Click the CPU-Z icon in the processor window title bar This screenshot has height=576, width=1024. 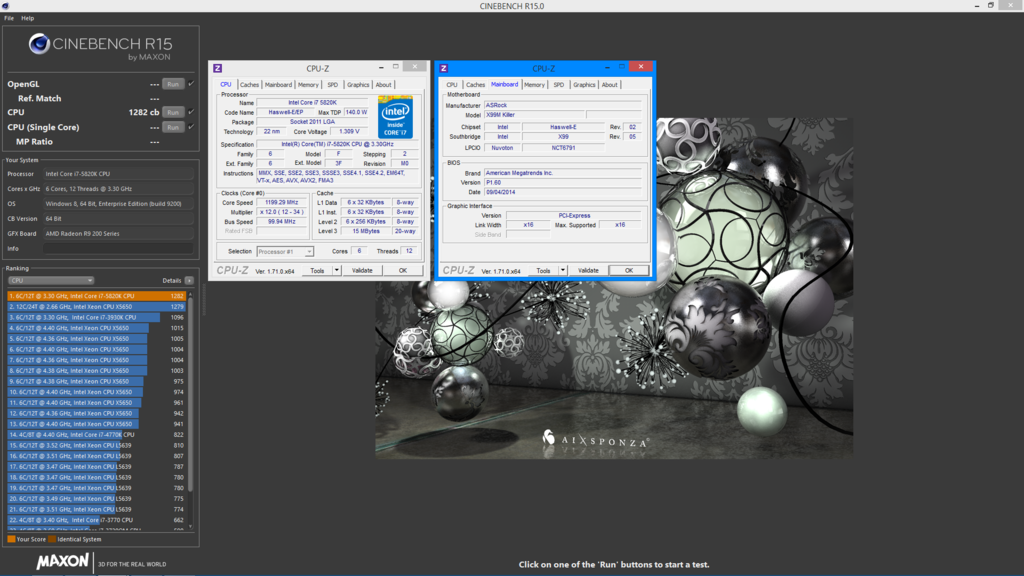pyautogui.click(x=217, y=68)
